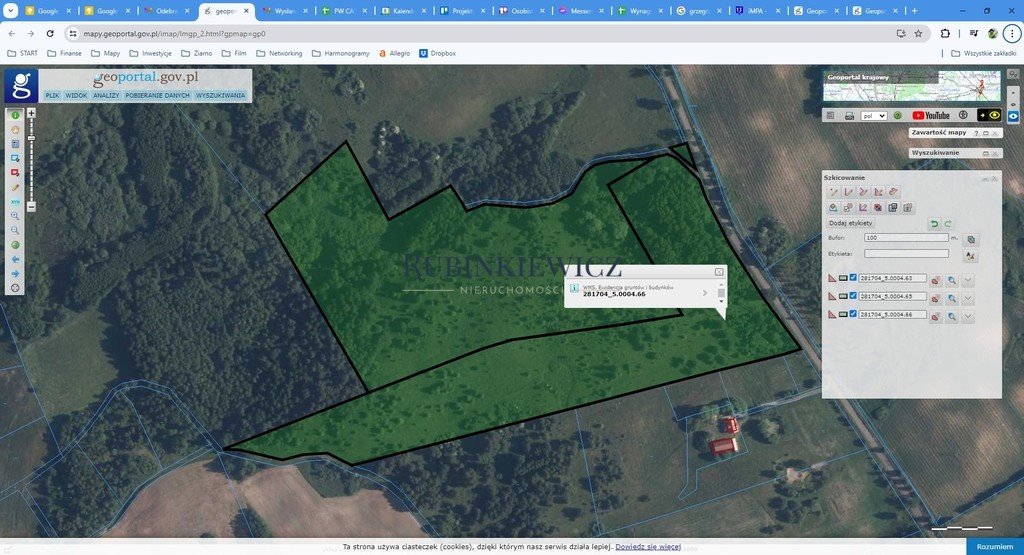
Task: Click the next view right arrow
Action: (15, 273)
